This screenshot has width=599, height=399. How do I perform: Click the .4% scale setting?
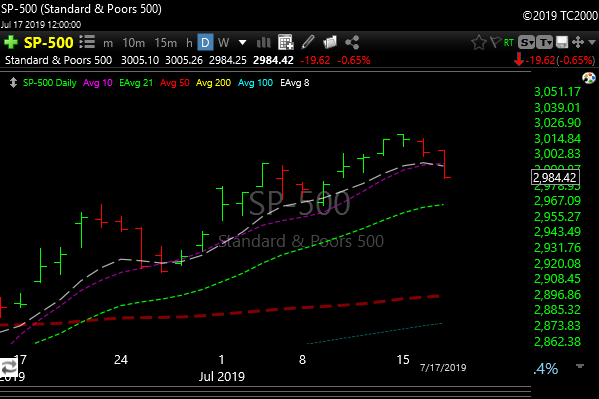click(x=546, y=369)
